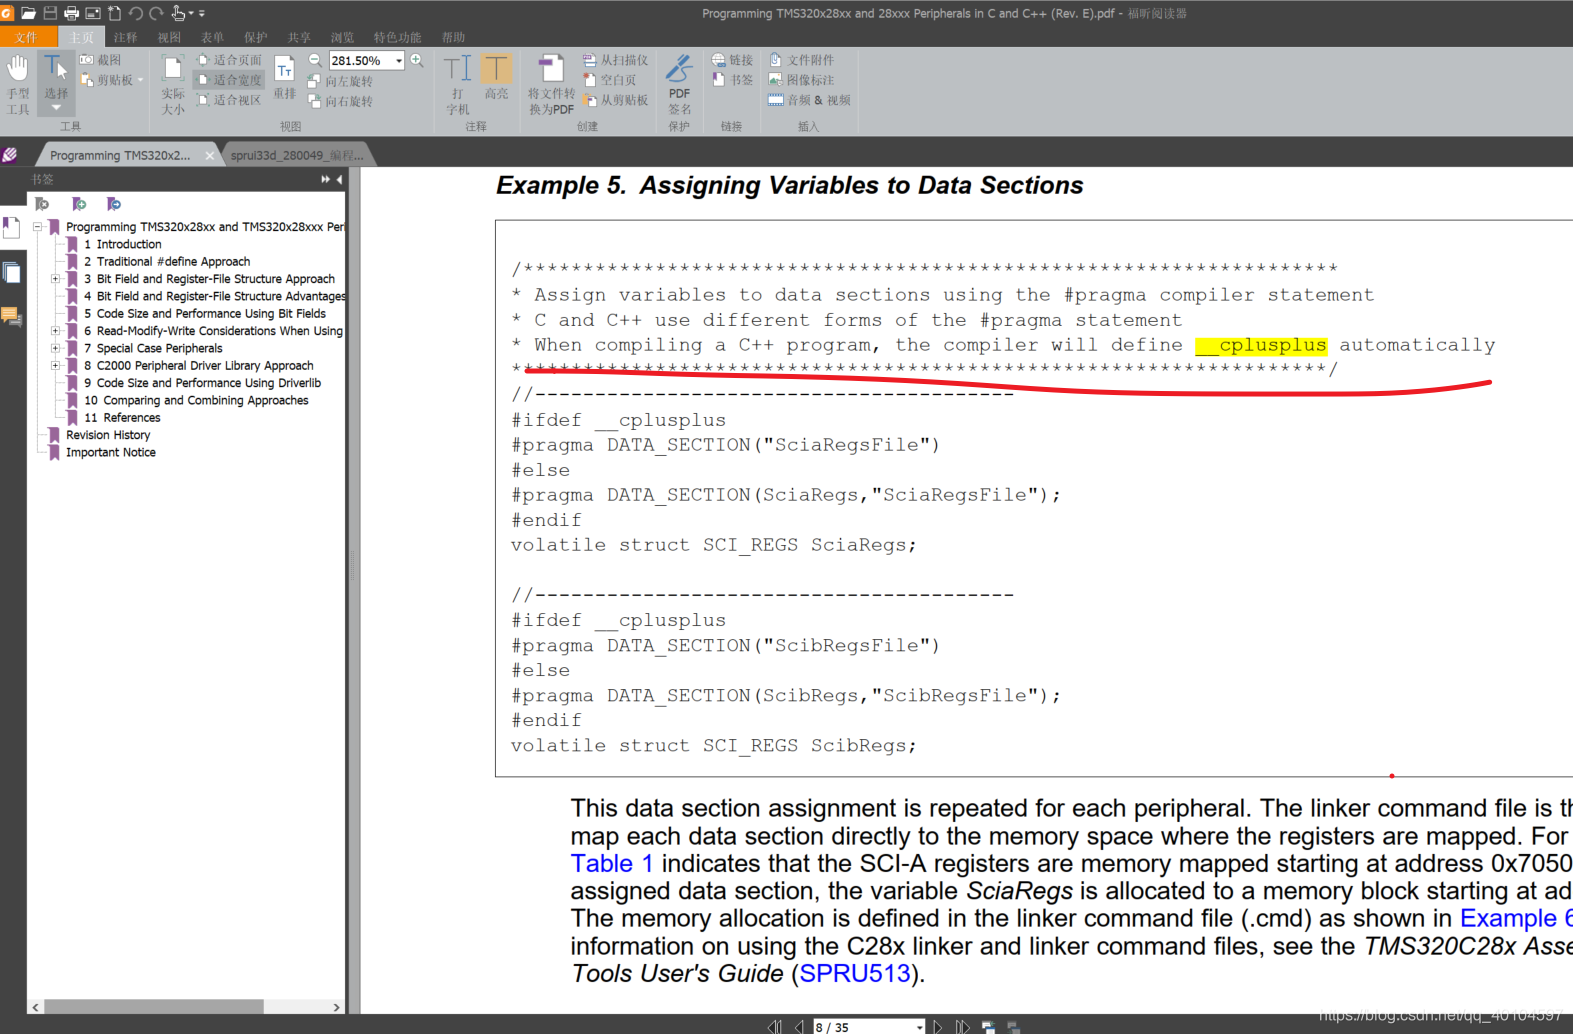Choose Fit Visible (适合视区)
1573x1034 pixels.
pos(229,100)
